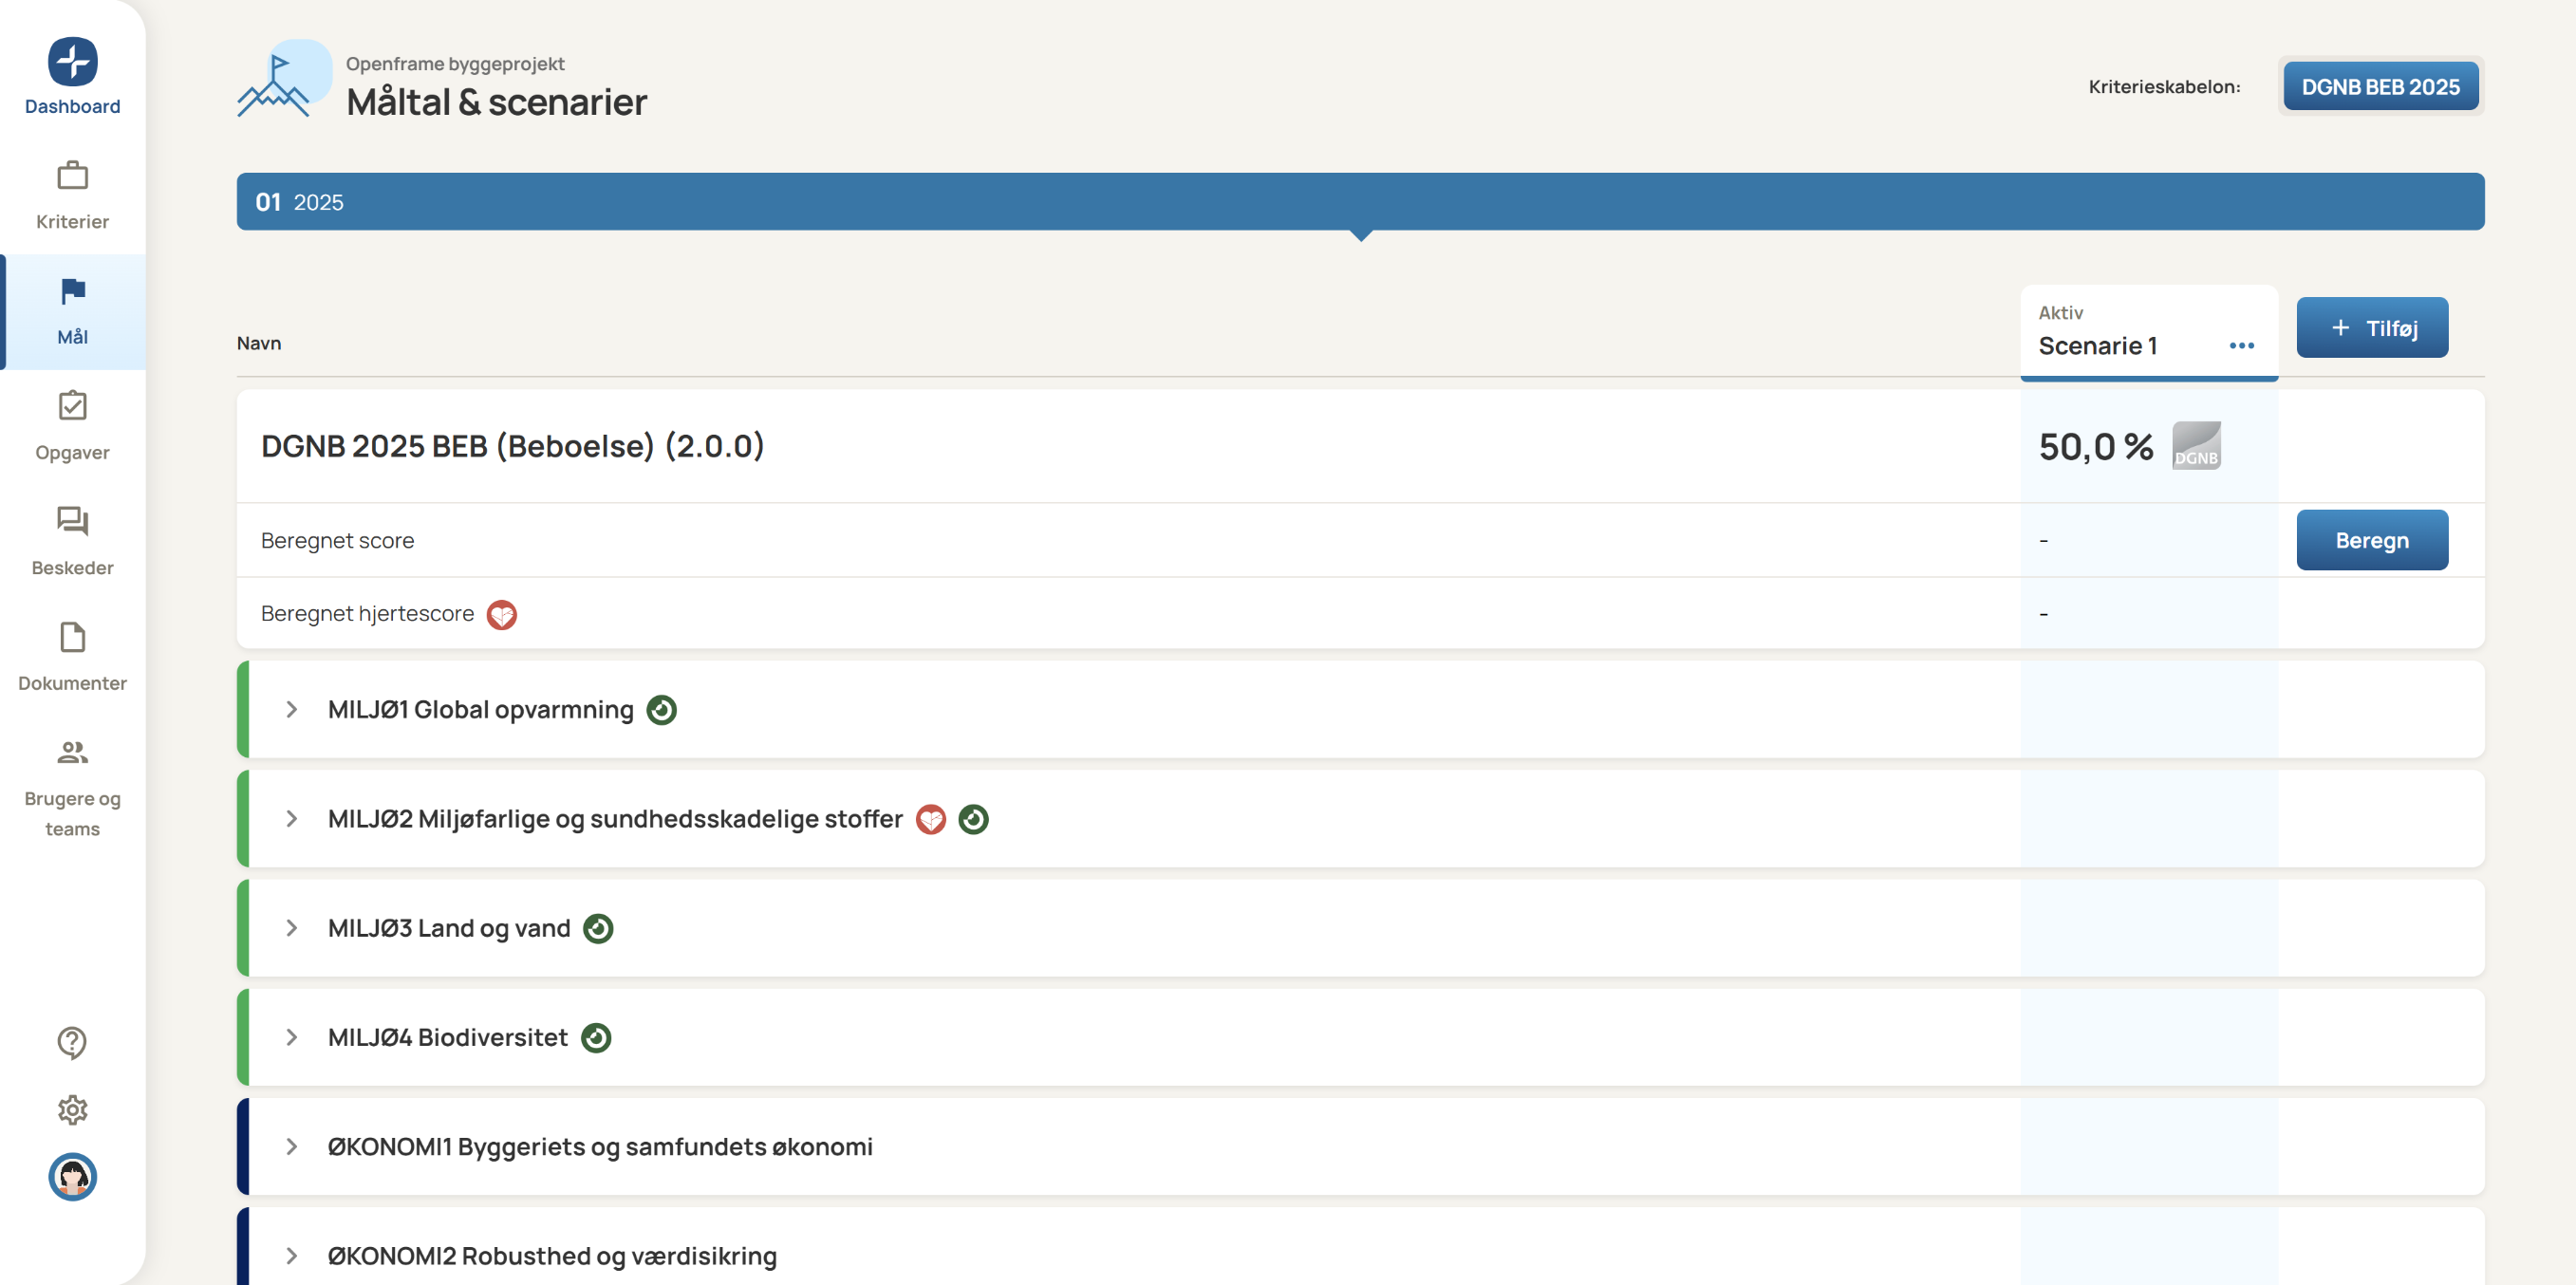Click the help question mark icon

72,1042
